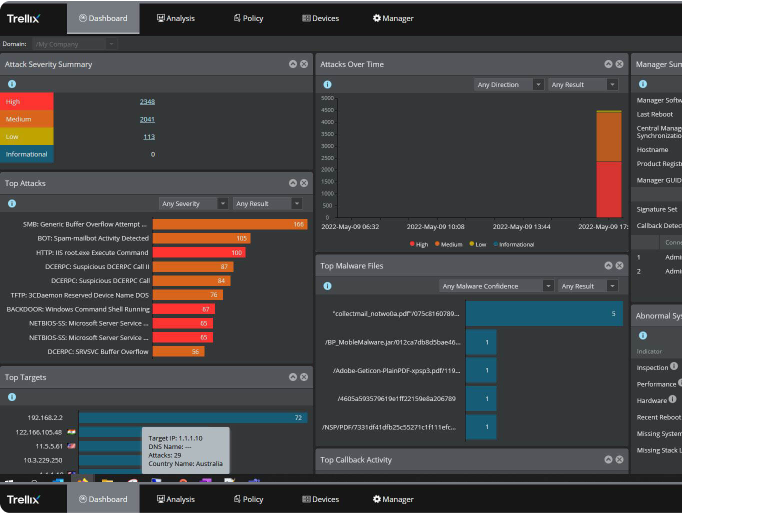Click the blue Informational severity label
The image size is (768, 513).
(26, 154)
